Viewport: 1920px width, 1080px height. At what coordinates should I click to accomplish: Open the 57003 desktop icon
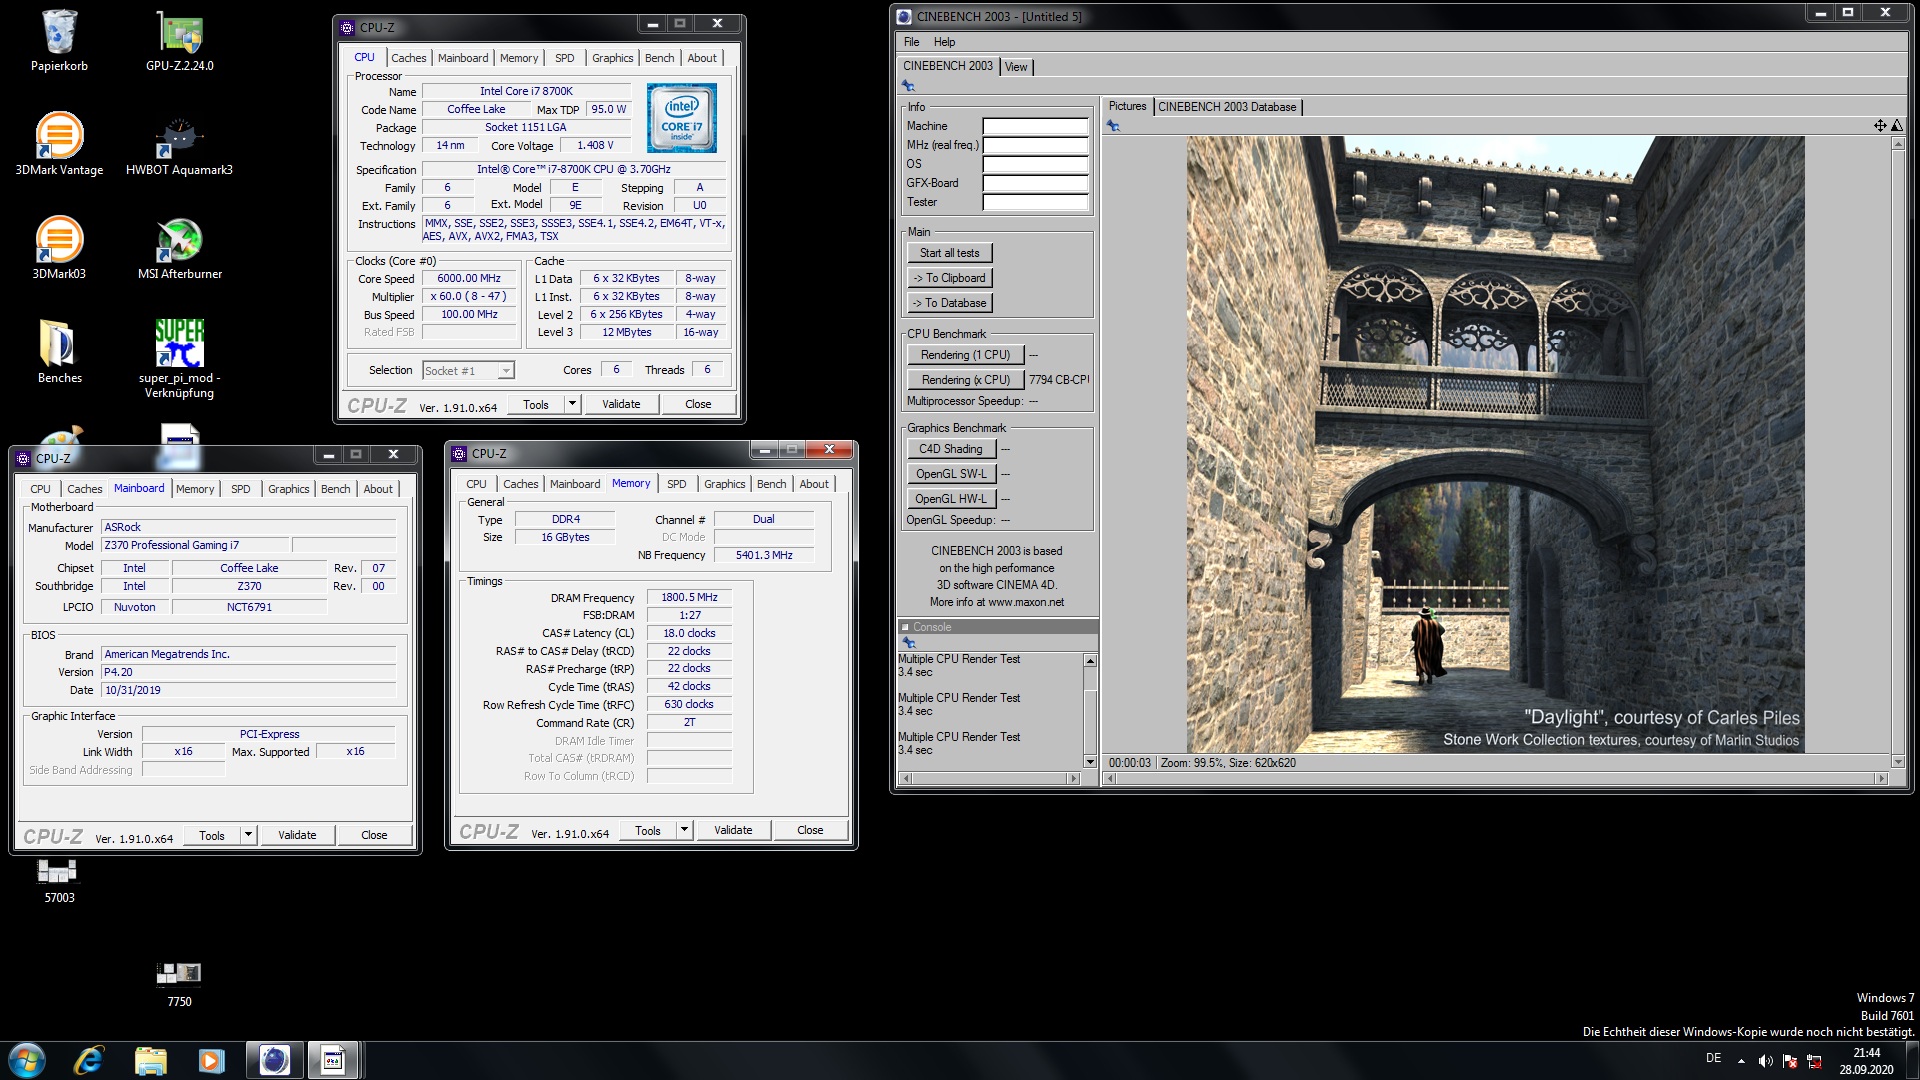(x=59, y=881)
